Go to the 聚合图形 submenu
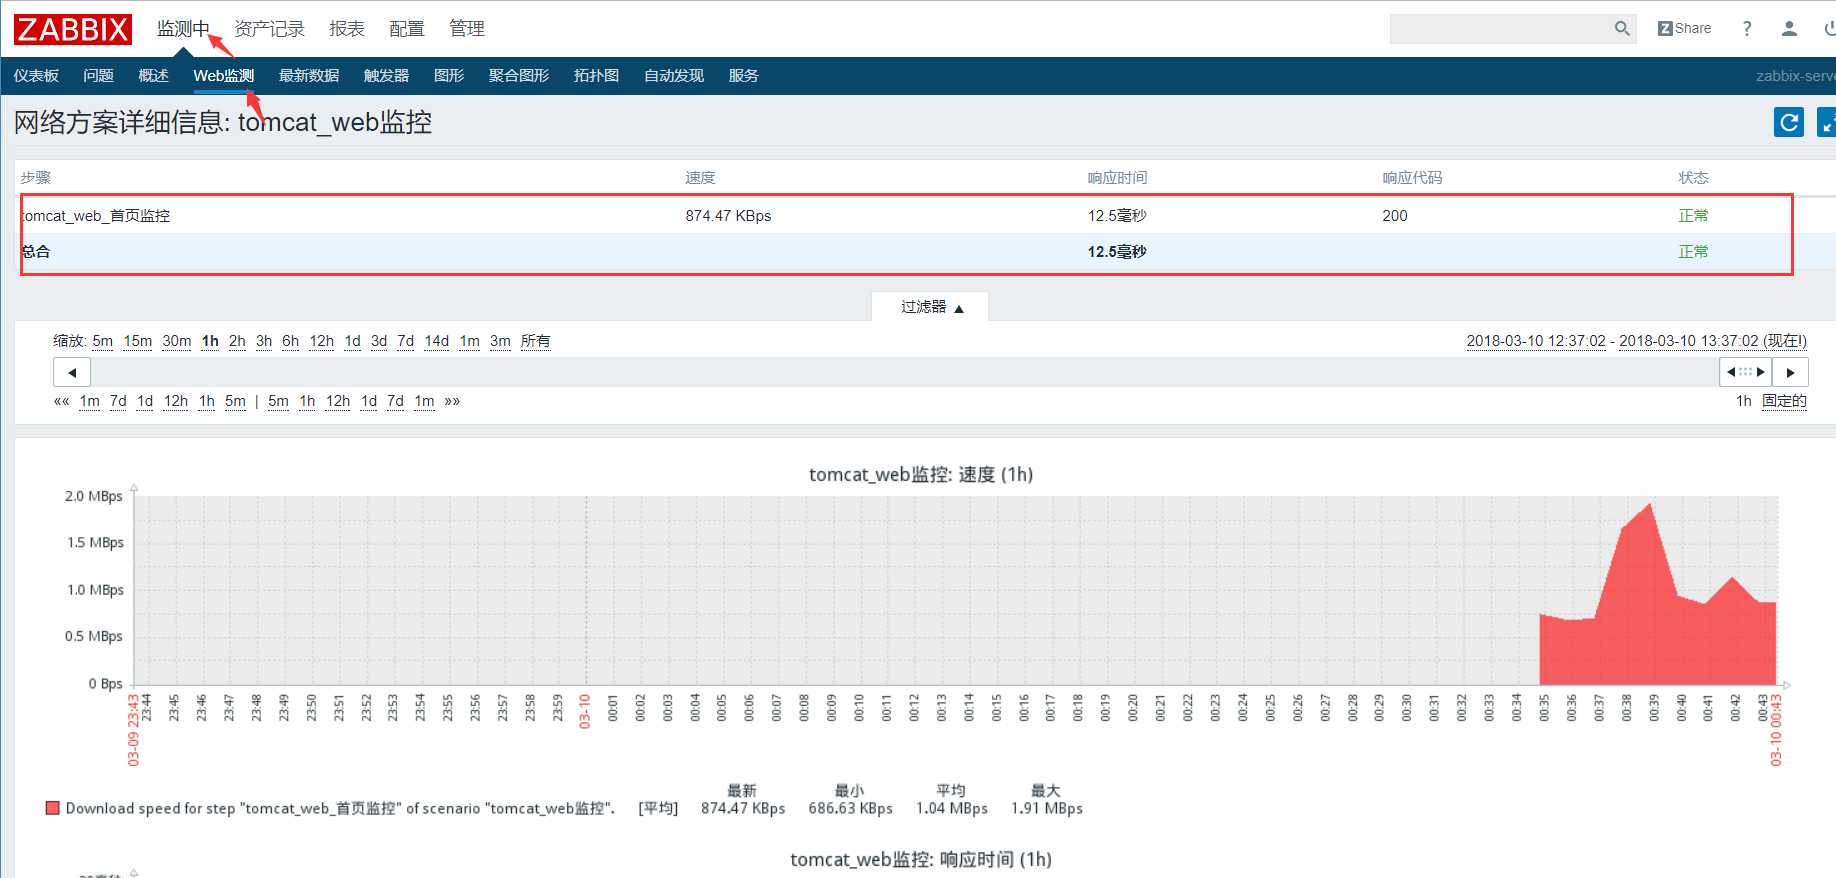This screenshot has width=1836, height=878. click(x=519, y=76)
